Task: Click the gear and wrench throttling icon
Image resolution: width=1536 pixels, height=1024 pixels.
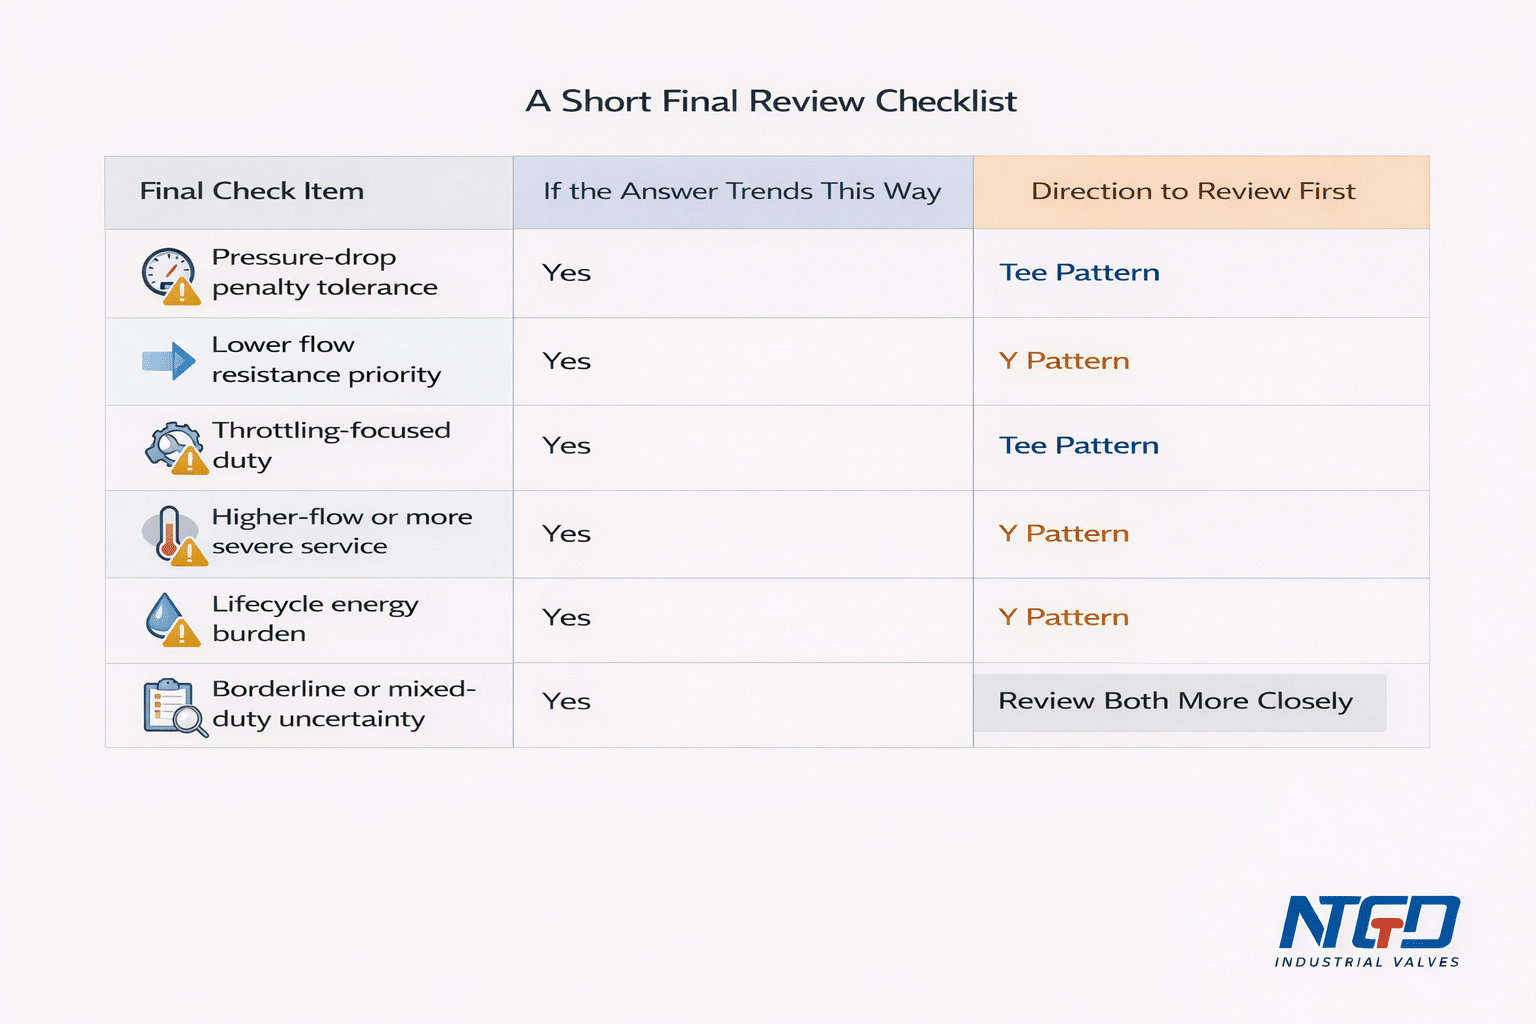Action: click(176, 447)
